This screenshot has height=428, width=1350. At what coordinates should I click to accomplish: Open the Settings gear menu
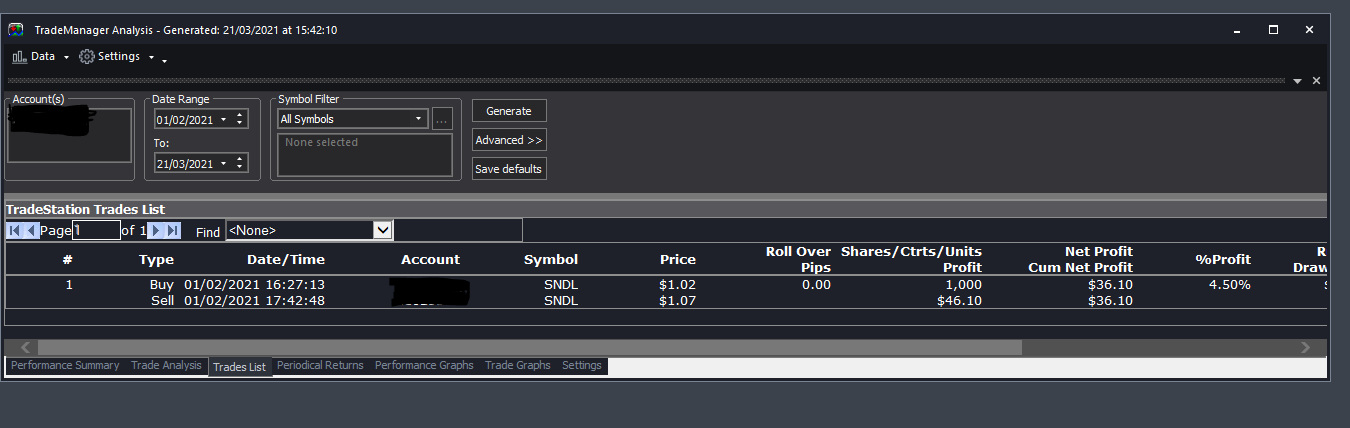pos(117,57)
